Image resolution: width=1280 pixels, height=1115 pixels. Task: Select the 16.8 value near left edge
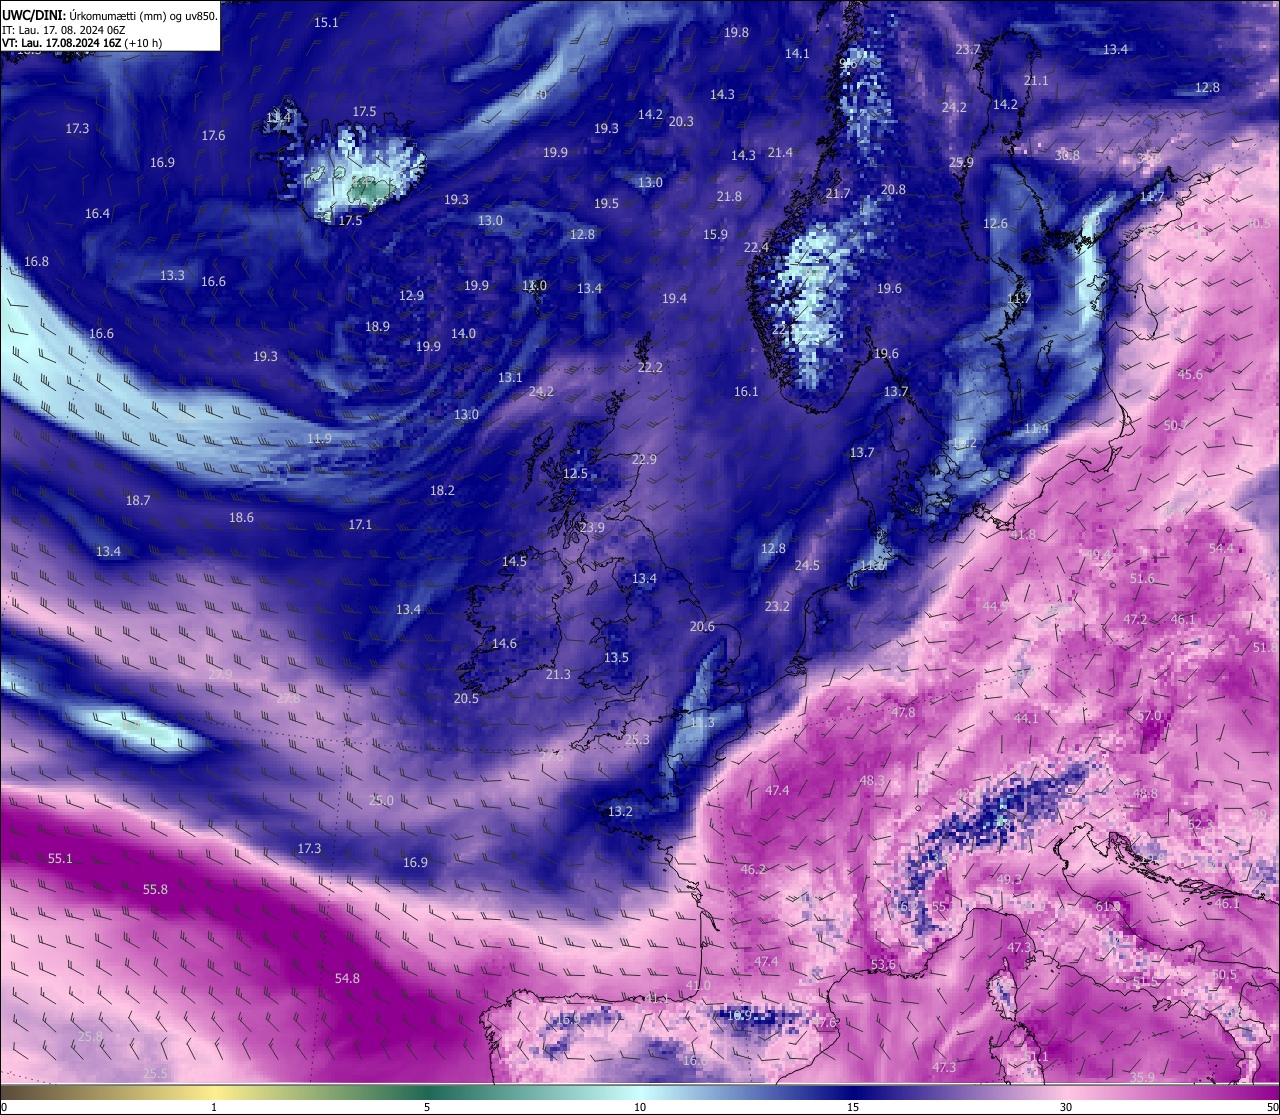(36, 261)
